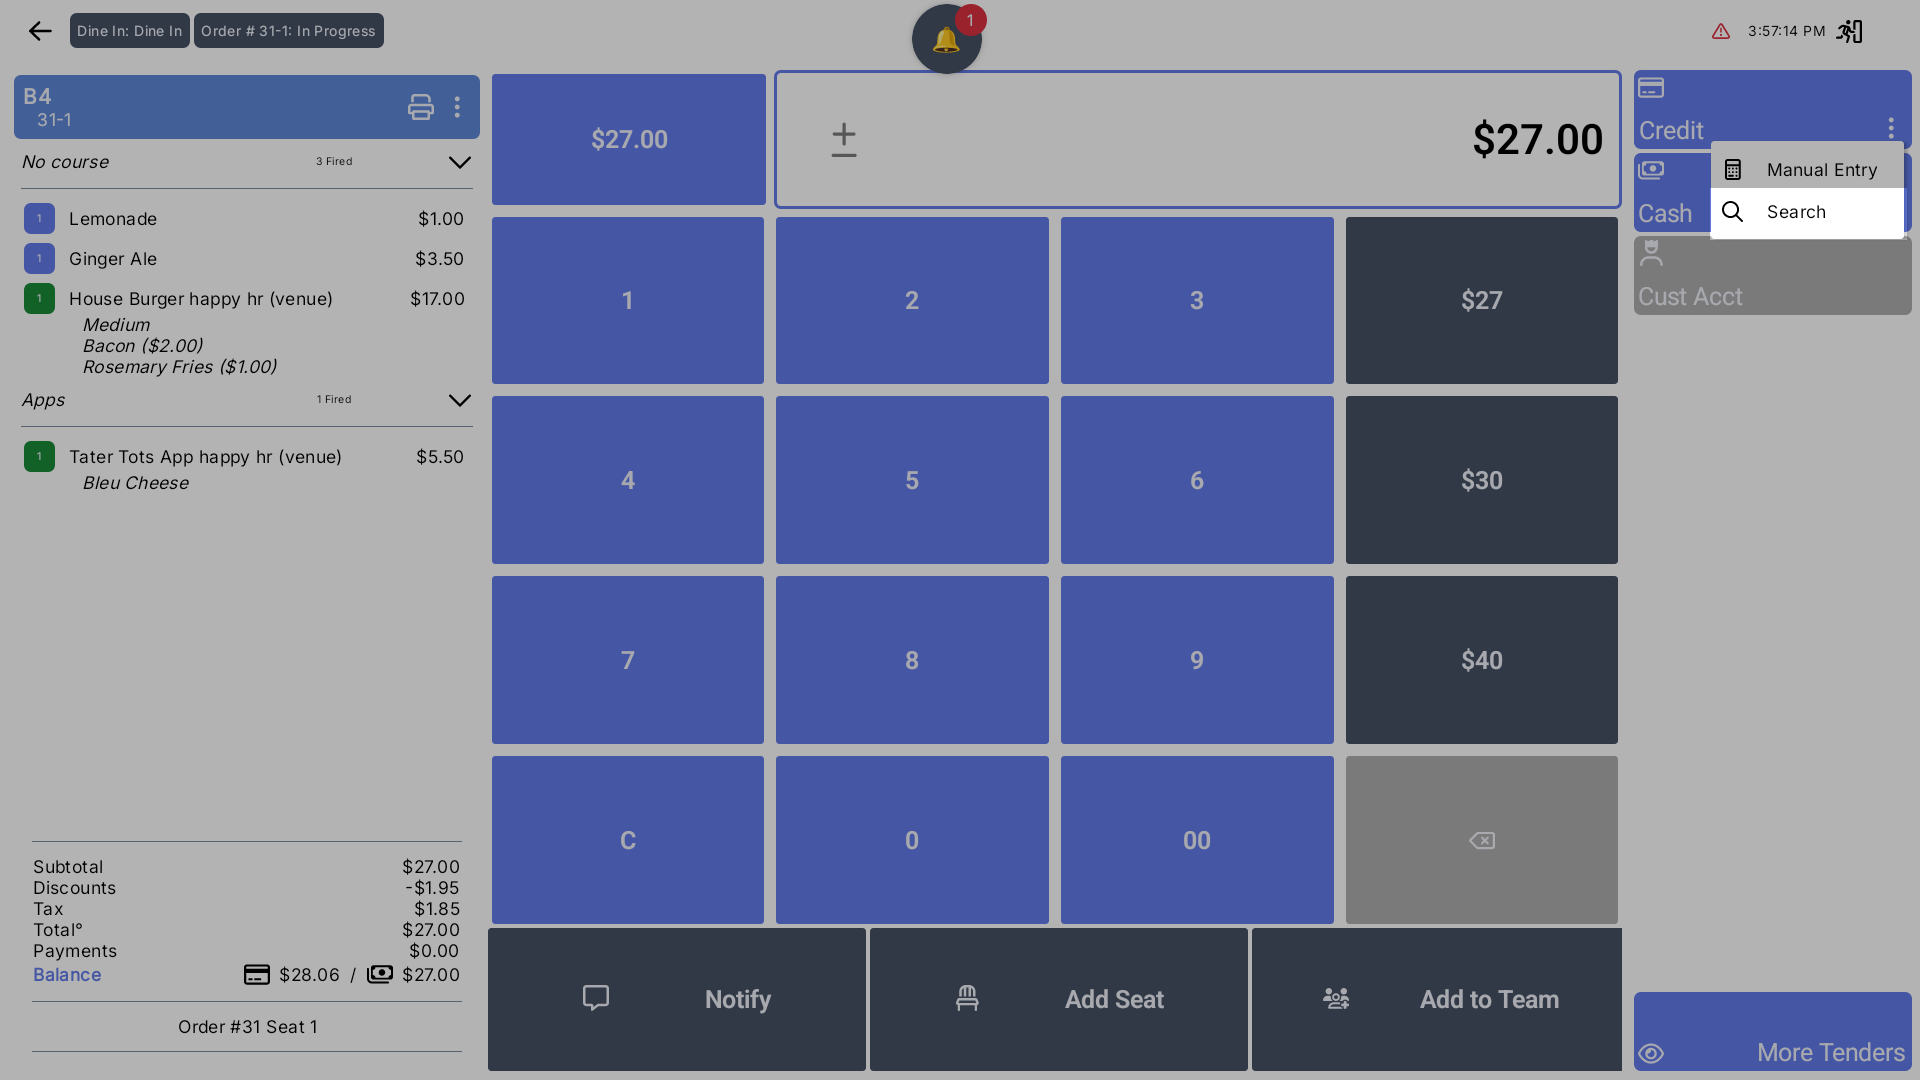Image resolution: width=1920 pixels, height=1080 pixels.
Task: Click the plus/minus sign toggle icon
Action: (x=843, y=140)
